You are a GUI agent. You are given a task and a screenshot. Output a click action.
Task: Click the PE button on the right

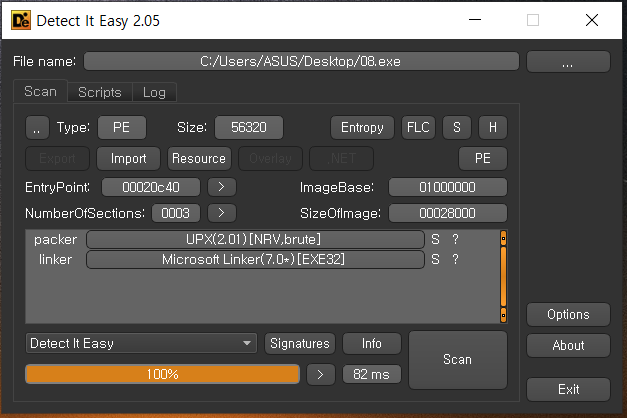(483, 158)
